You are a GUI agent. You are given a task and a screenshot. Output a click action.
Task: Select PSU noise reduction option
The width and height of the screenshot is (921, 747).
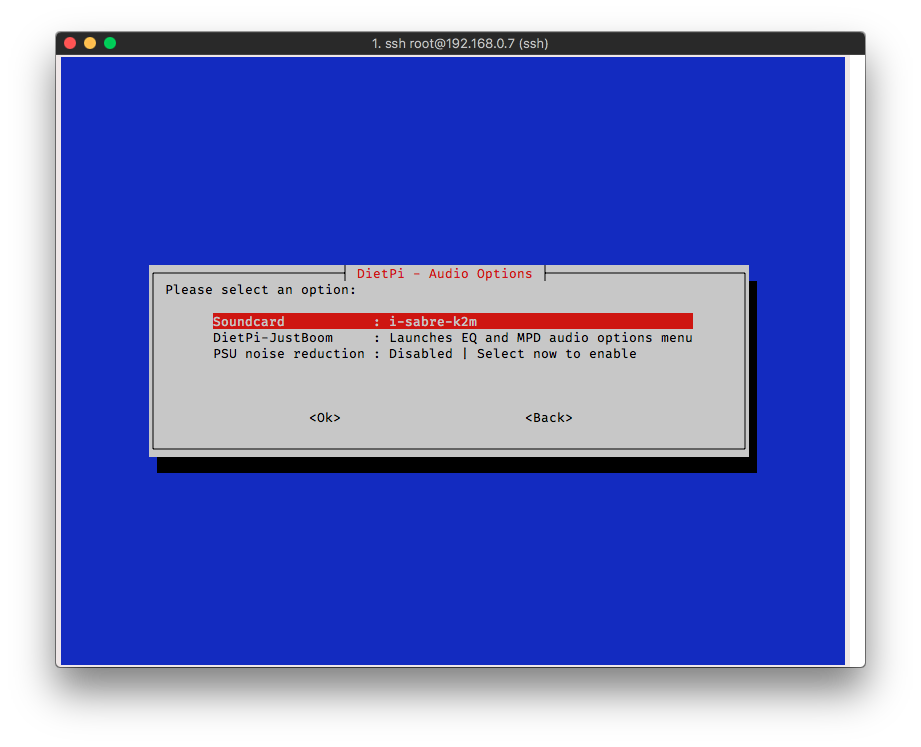[x=425, y=354]
